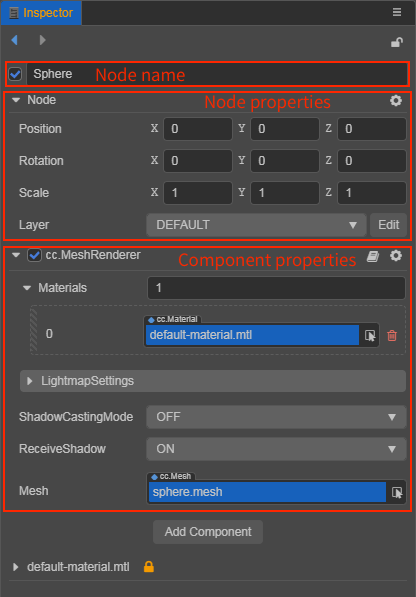Click the Add Component button
The image size is (416, 597).
[x=208, y=532]
